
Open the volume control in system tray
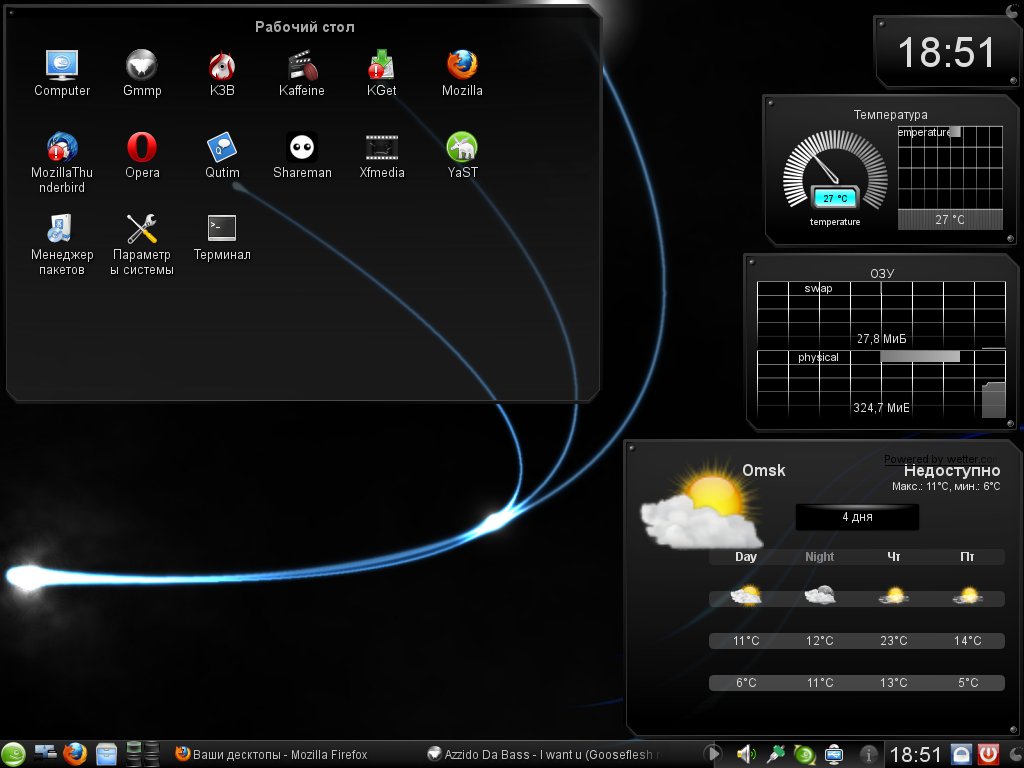[745, 754]
